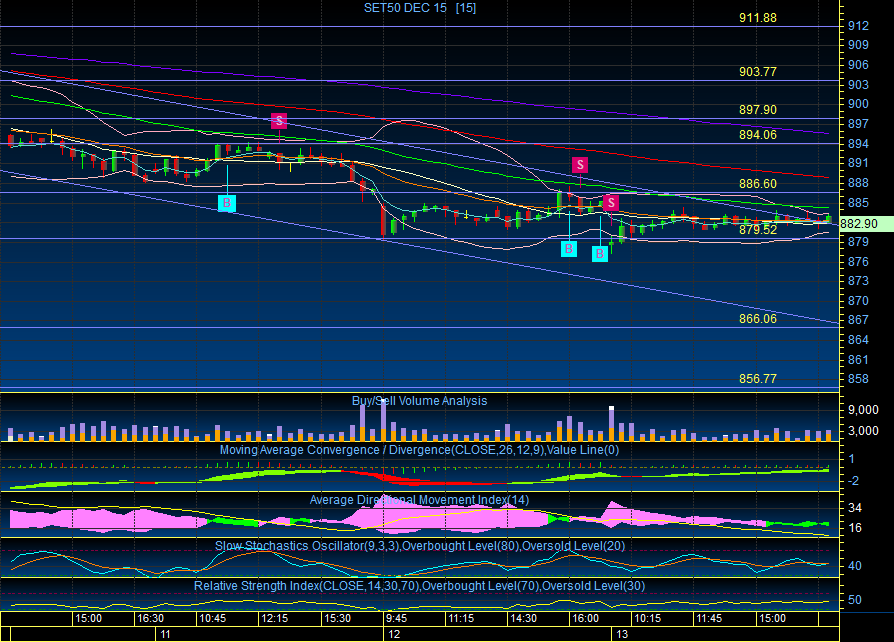Select the 11:15 time axis label

pos(461,619)
